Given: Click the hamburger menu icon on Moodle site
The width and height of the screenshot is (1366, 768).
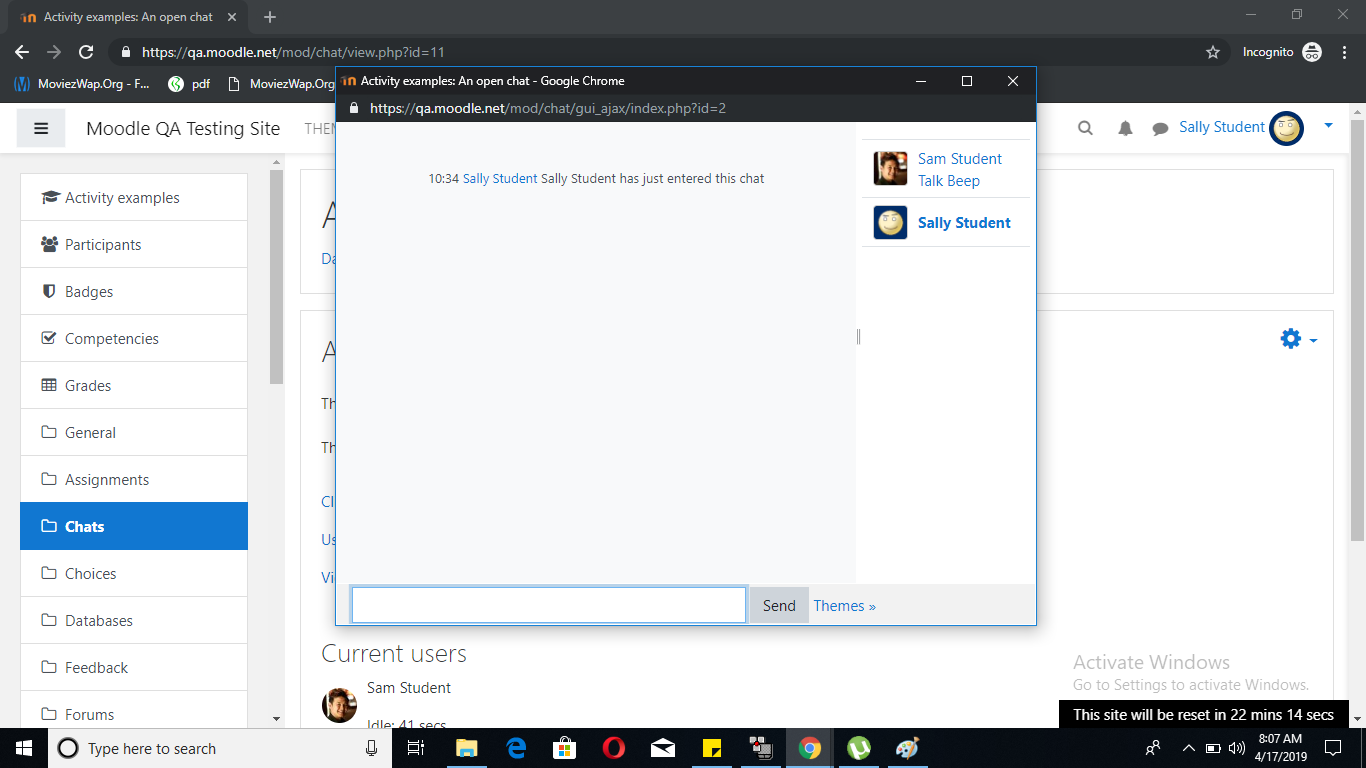Looking at the screenshot, I should (41, 128).
